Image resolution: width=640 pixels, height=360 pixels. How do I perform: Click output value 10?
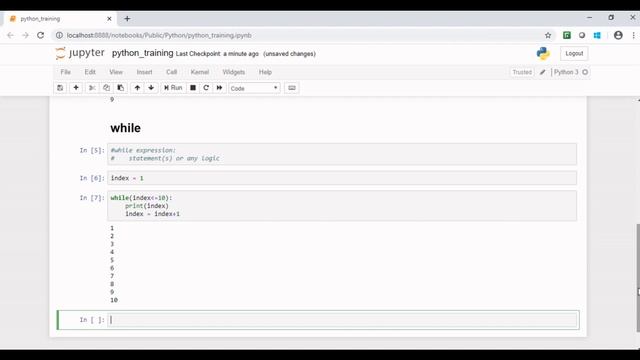point(114,300)
